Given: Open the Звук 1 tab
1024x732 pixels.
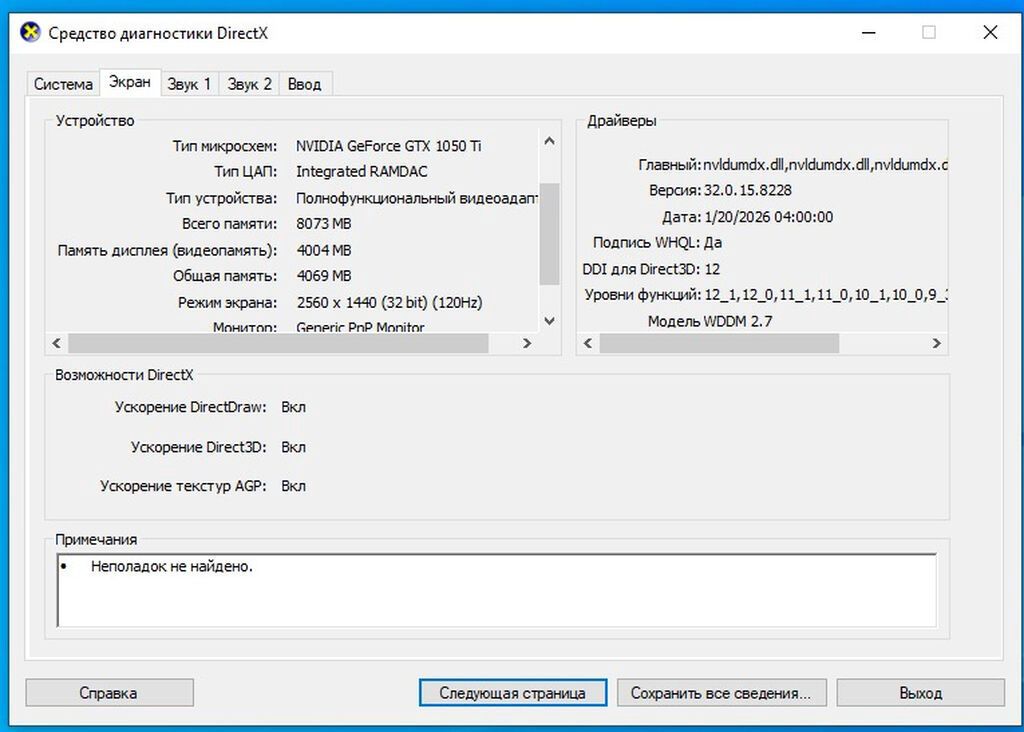Looking at the screenshot, I should pos(189,84).
